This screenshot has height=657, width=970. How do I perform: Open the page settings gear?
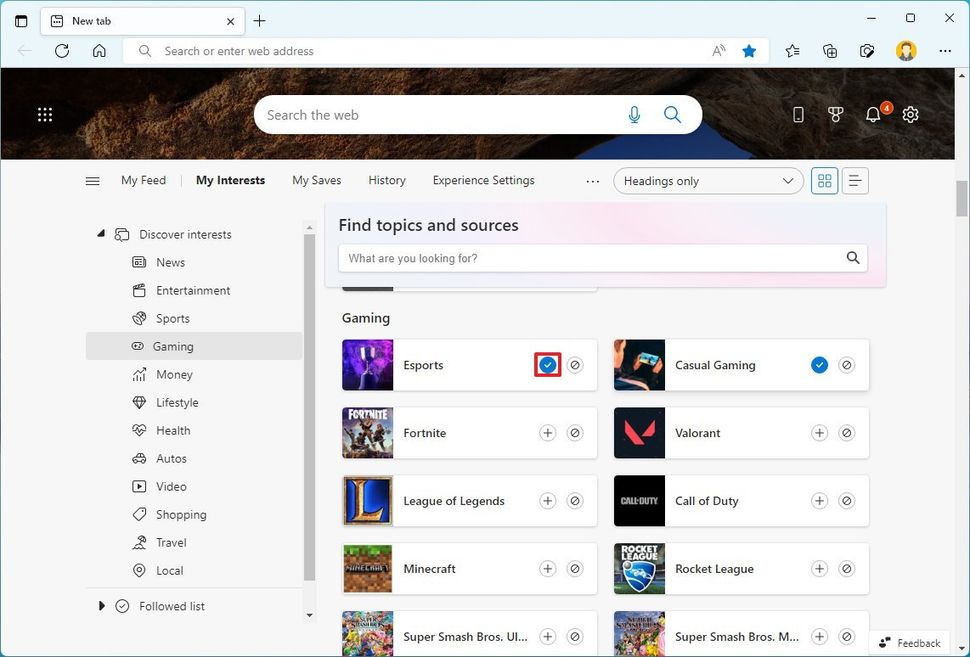910,114
